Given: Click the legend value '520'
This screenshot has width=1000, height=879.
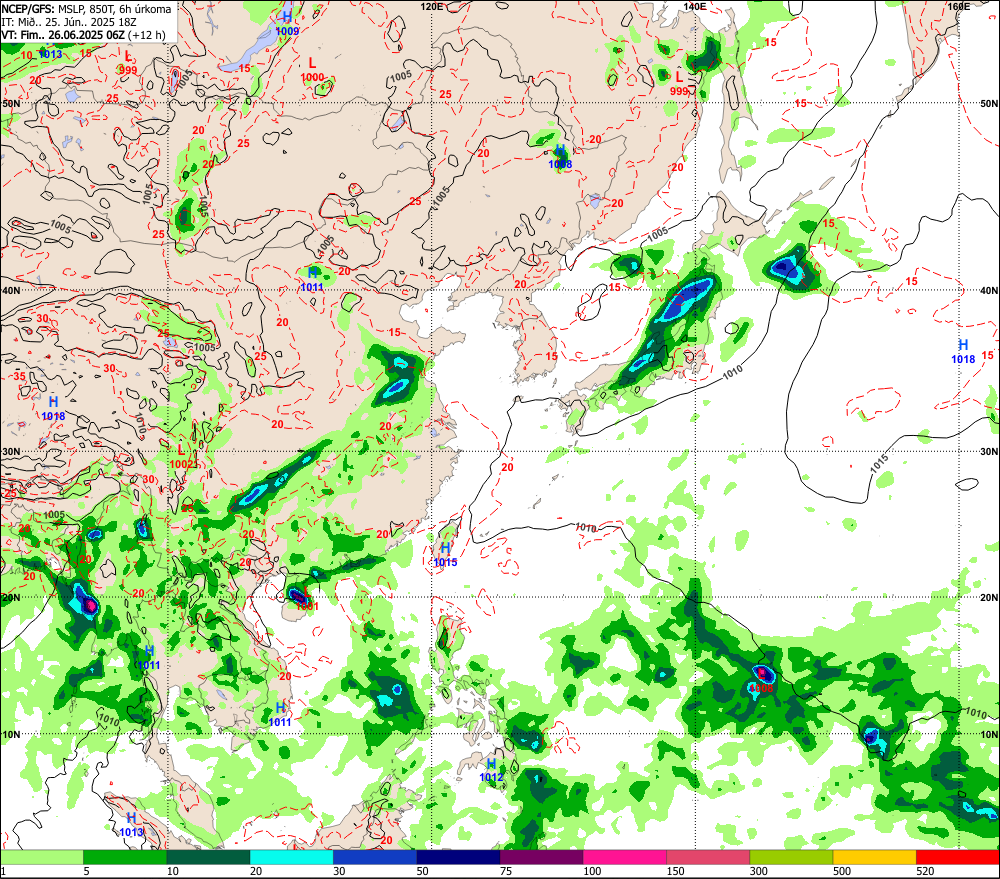Looking at the screenshot, I should coord(925,871).
